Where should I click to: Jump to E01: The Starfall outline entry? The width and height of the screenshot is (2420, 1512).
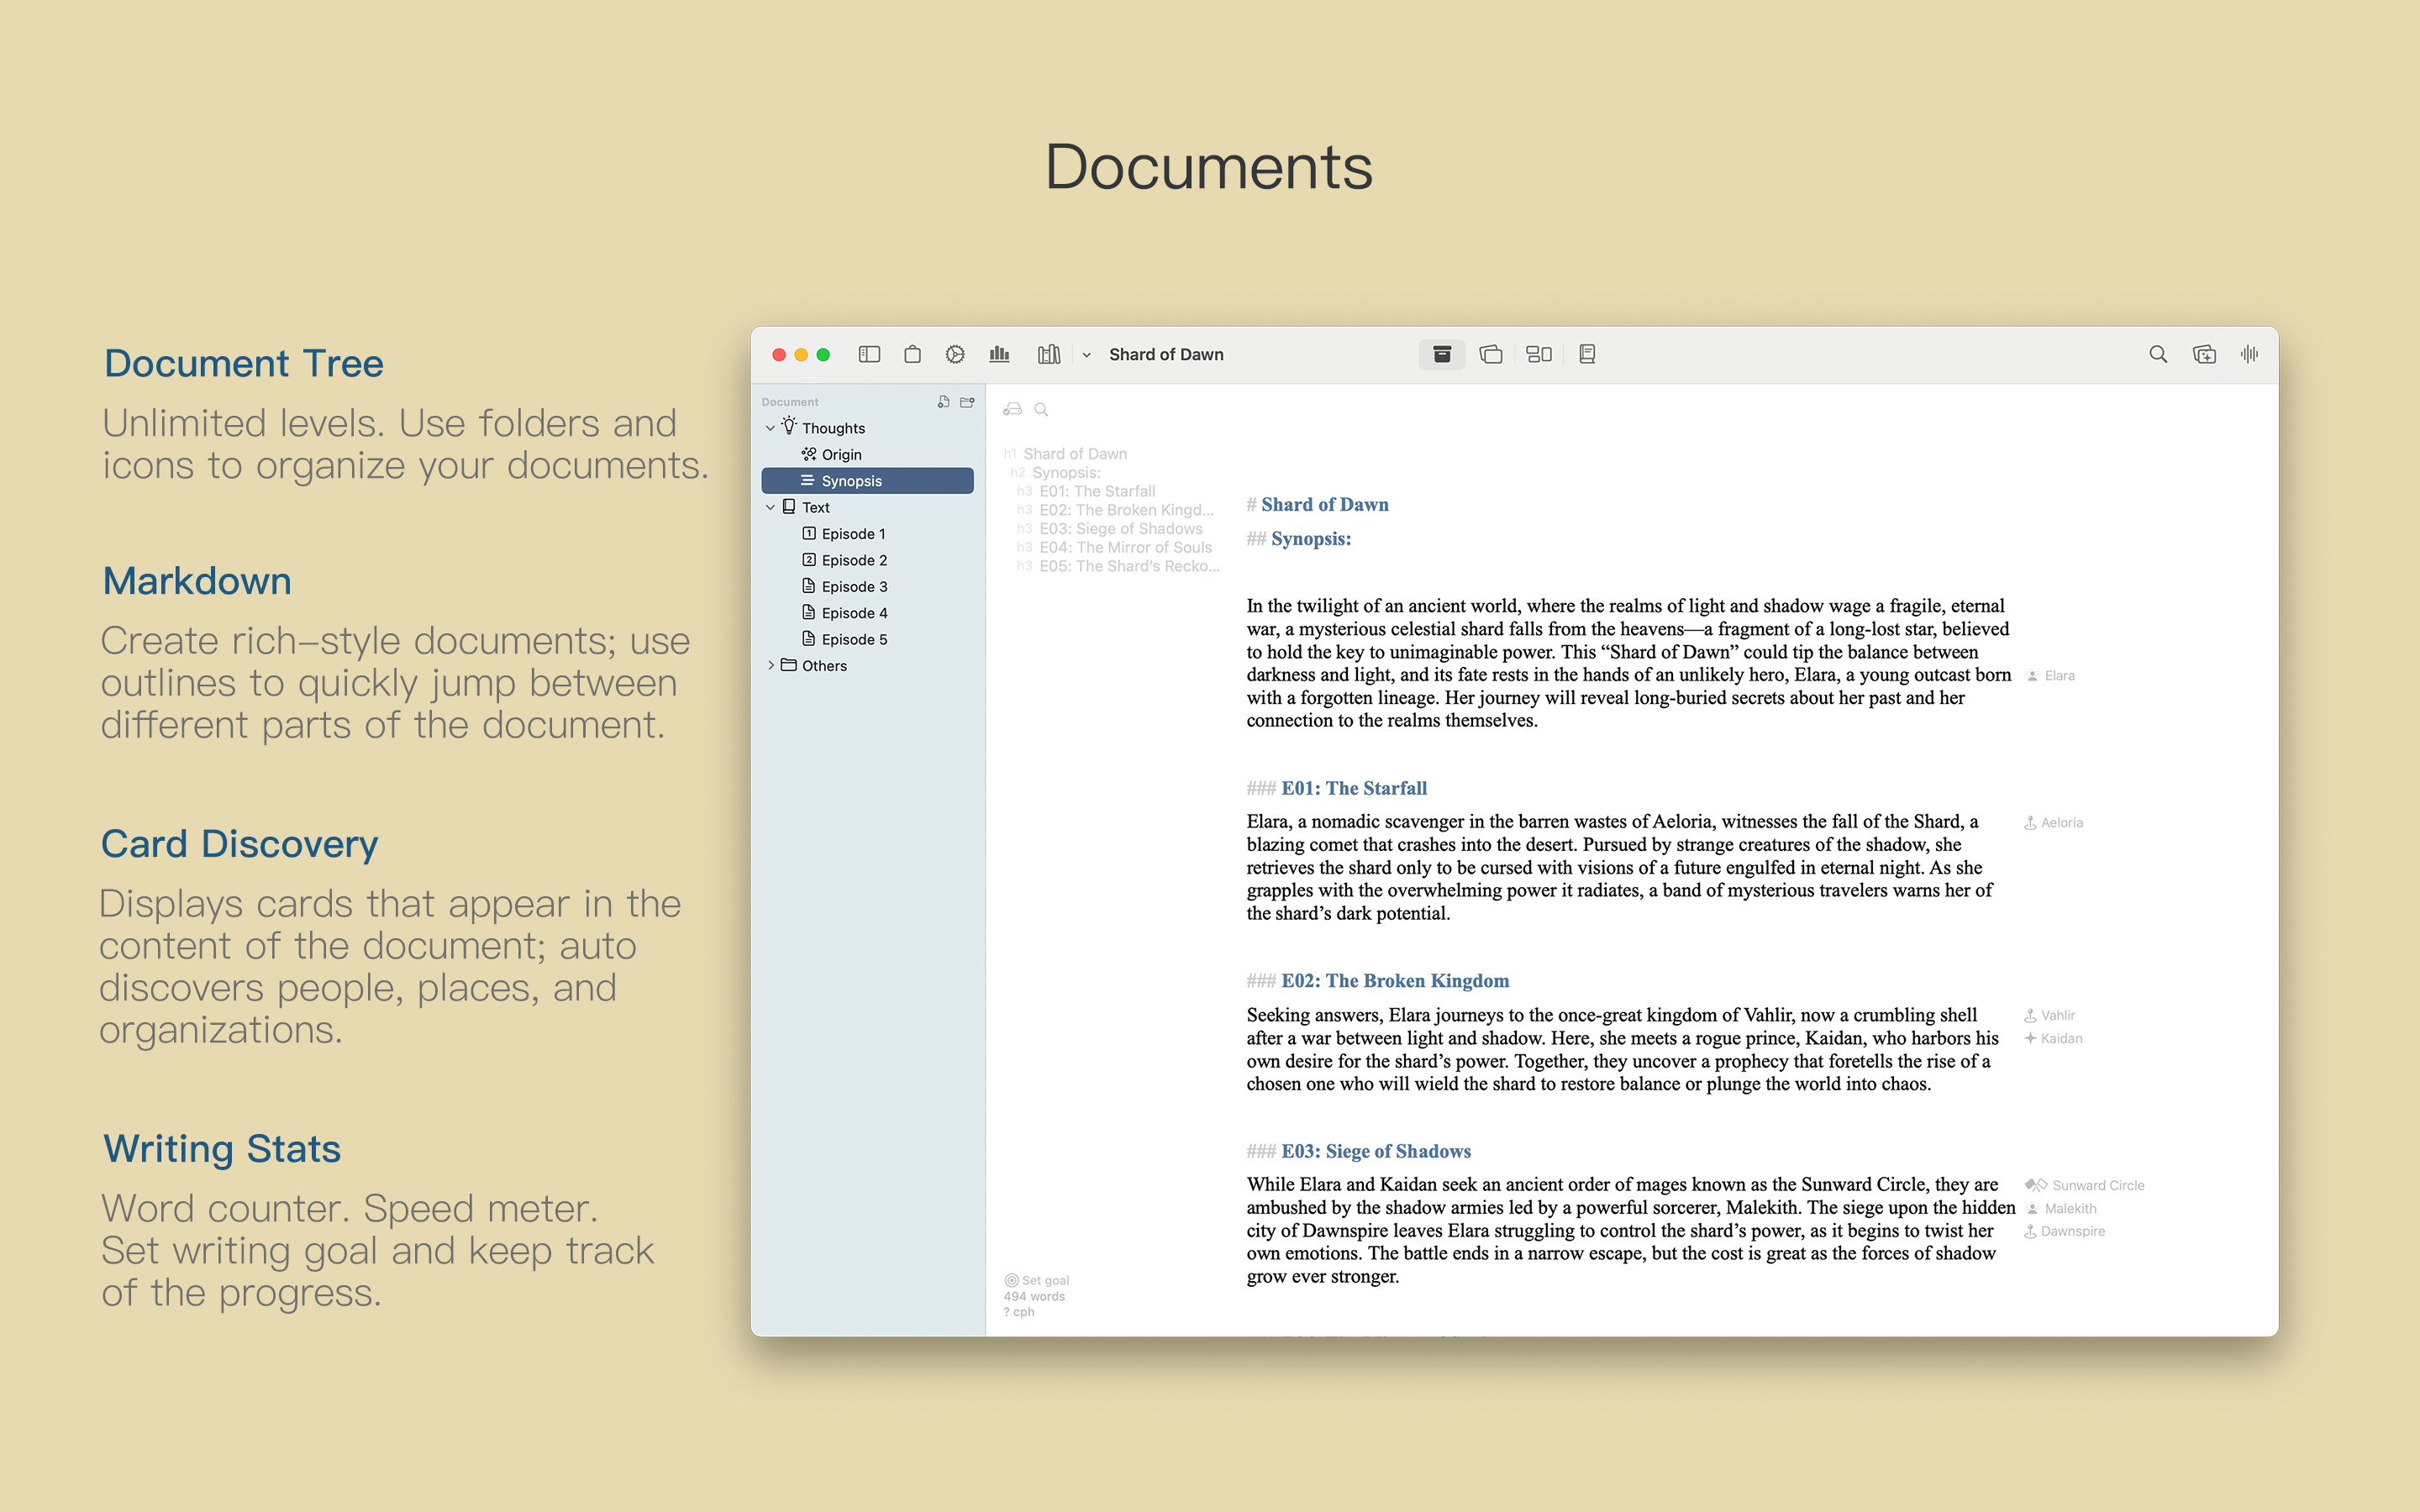pyautogui.click(x=1086, y=491)
